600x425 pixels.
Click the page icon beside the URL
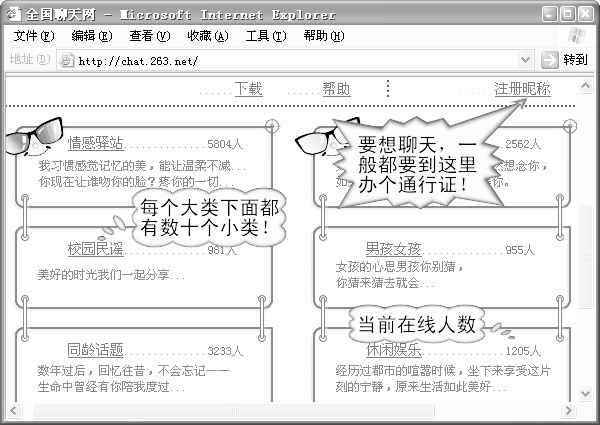67,61
